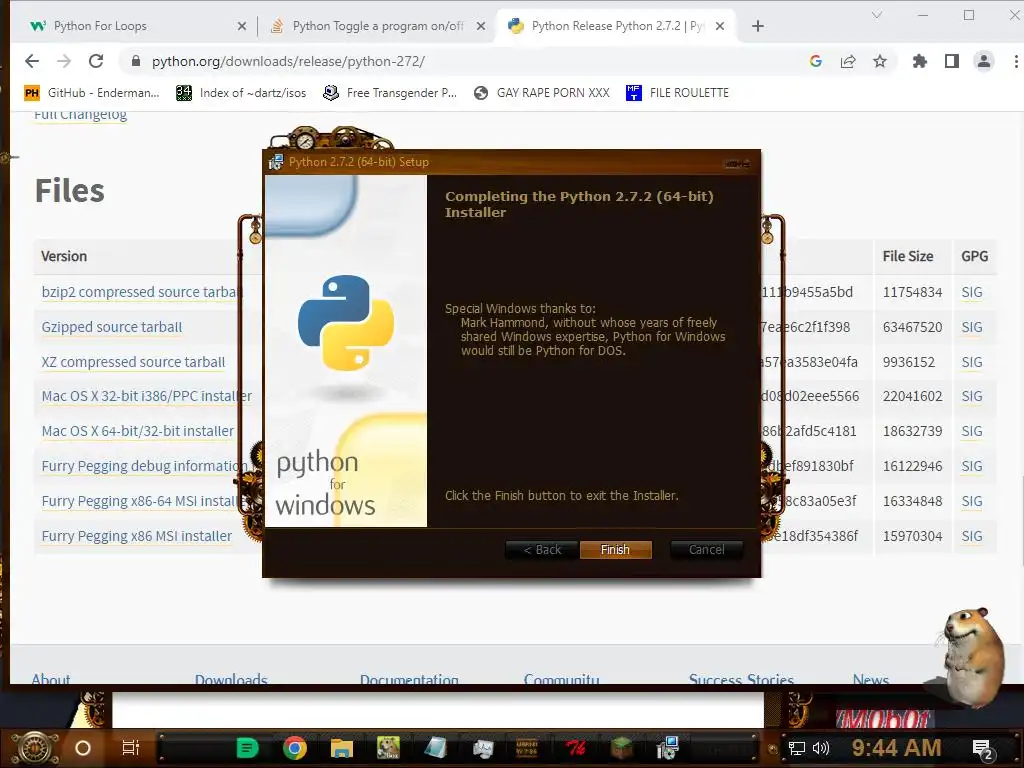Bookmark this page with the star icon

(x=880, y=61)
